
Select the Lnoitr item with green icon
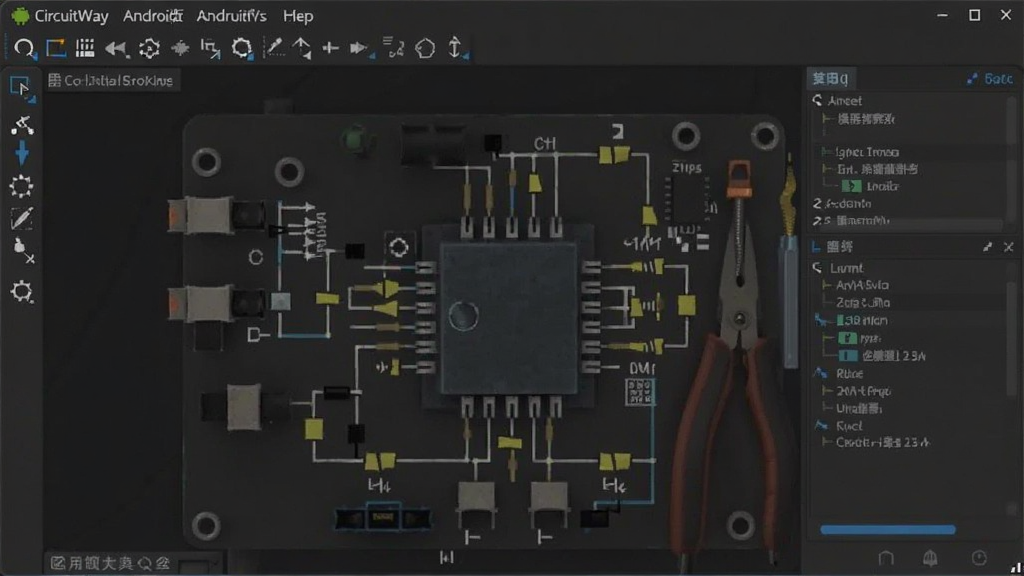(x=871, y=186)
